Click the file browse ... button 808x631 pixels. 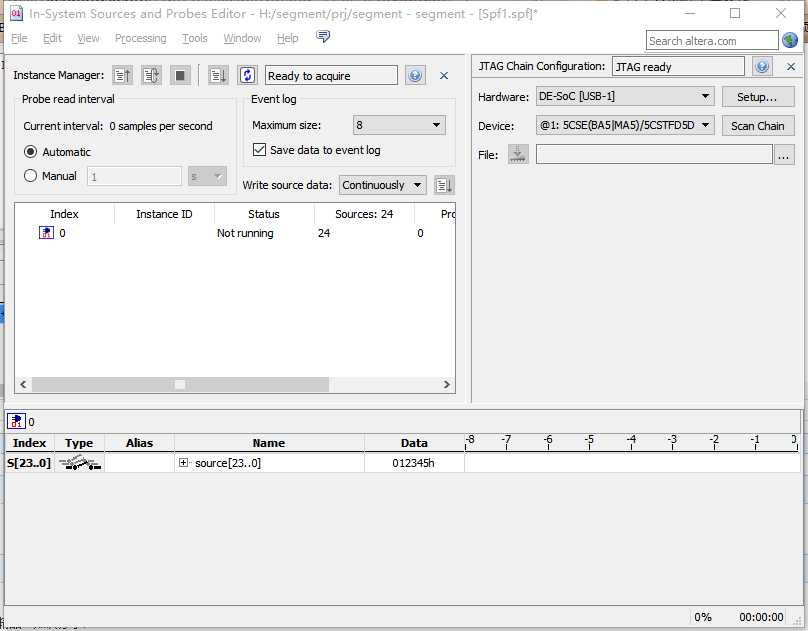pyautogui.click(x=784, y=155)
